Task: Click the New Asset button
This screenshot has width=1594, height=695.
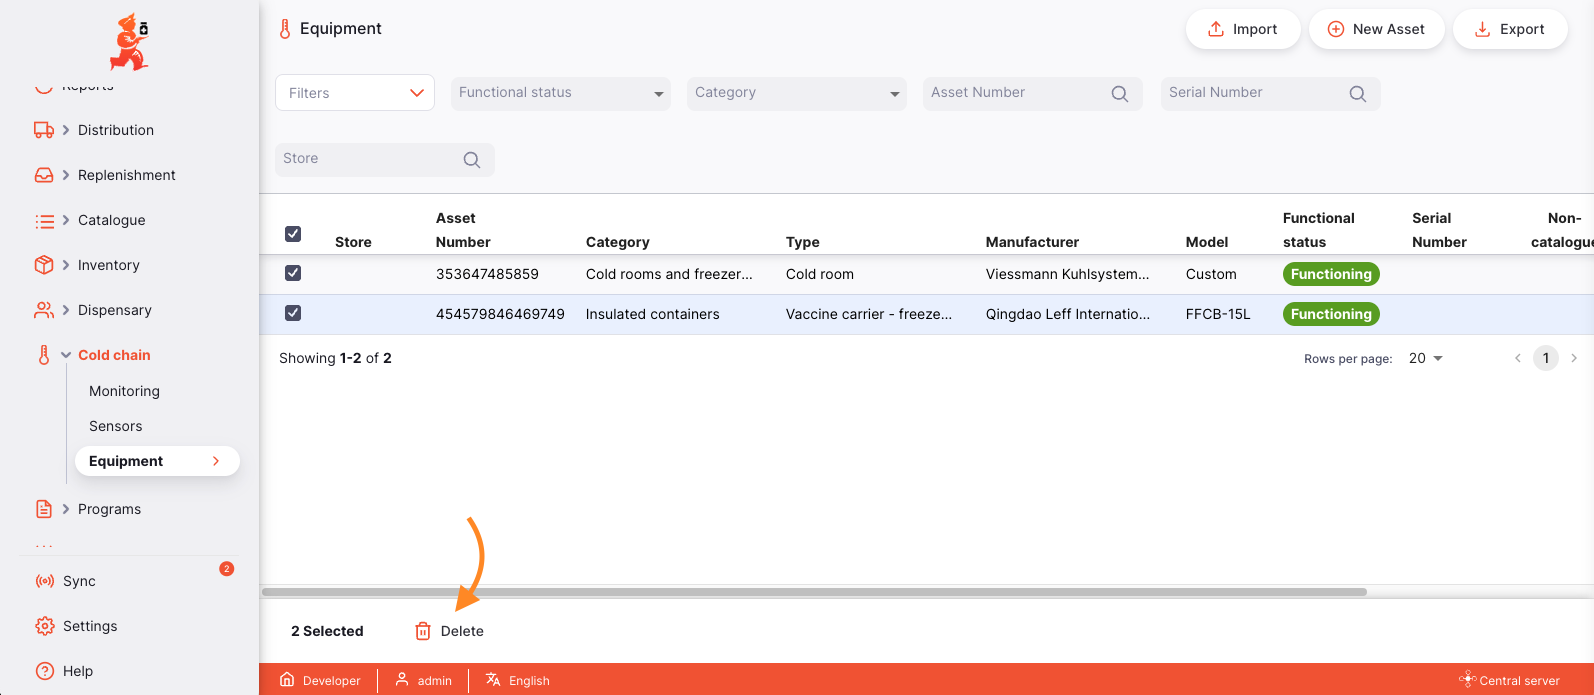Action: [1376, 29]
